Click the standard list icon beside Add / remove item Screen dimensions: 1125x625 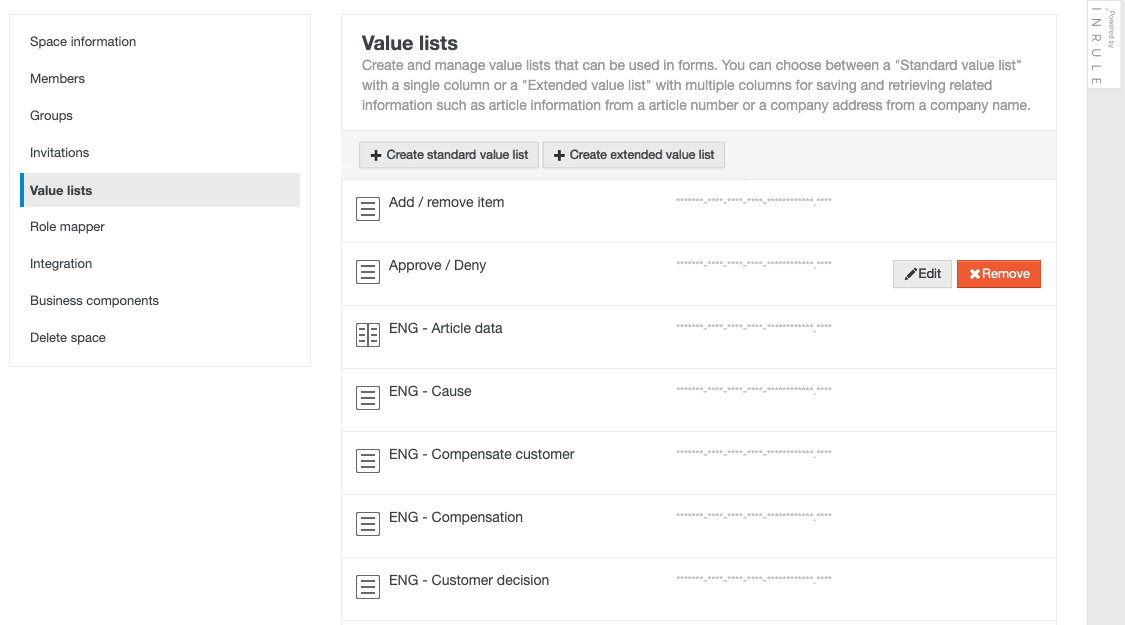(368, 208)
